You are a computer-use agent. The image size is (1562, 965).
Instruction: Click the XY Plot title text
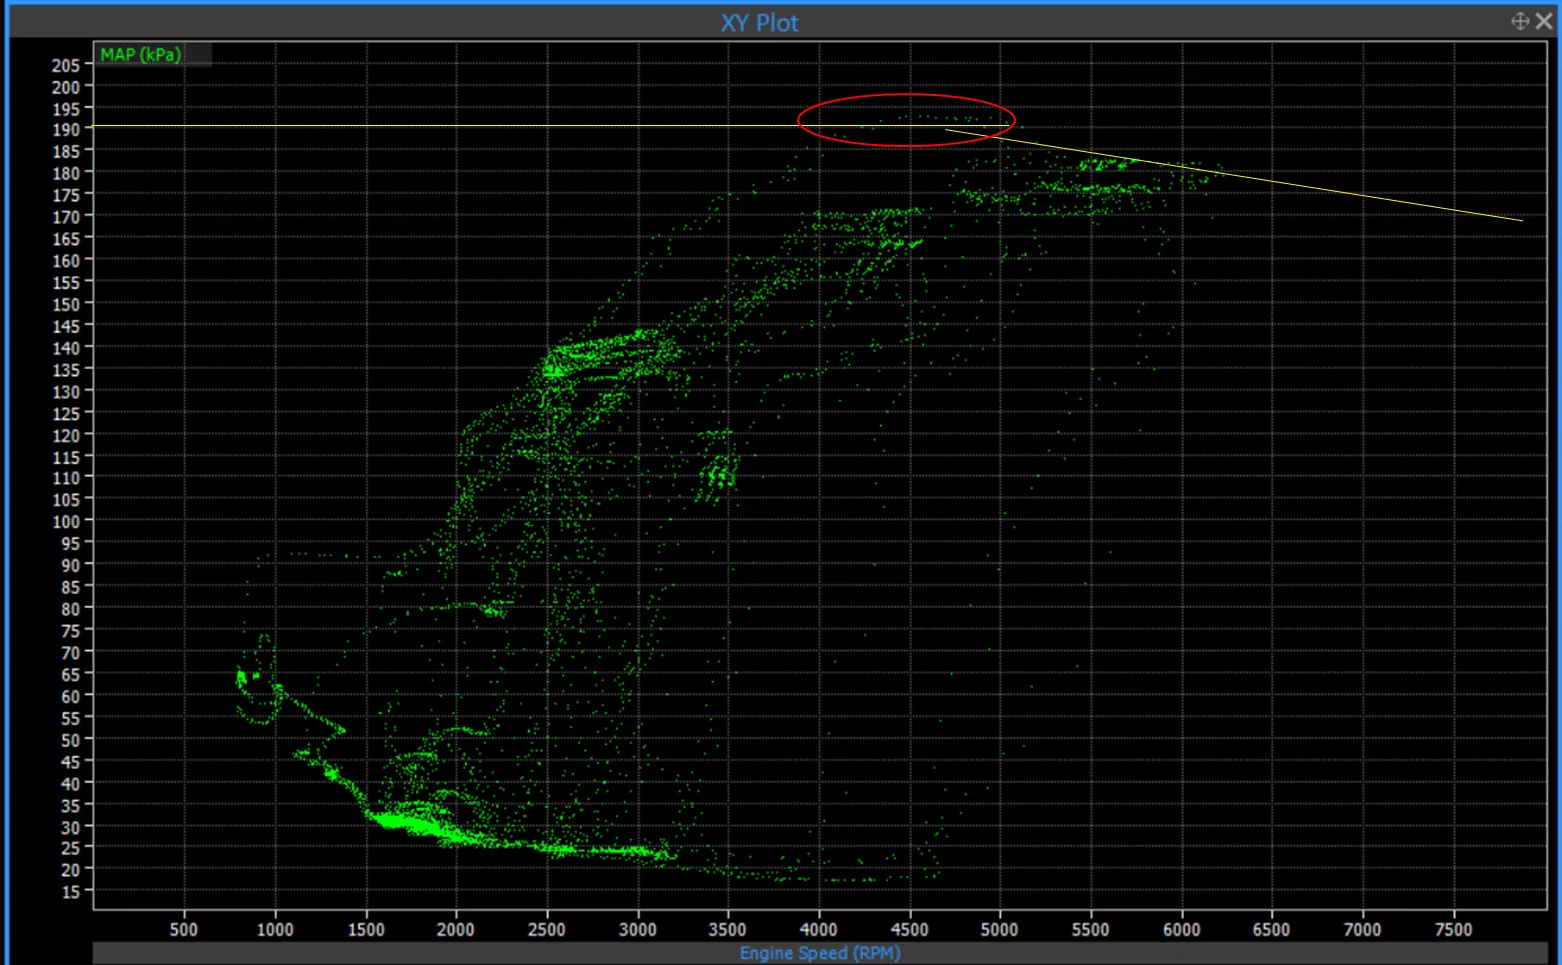[x=760, y=22]
